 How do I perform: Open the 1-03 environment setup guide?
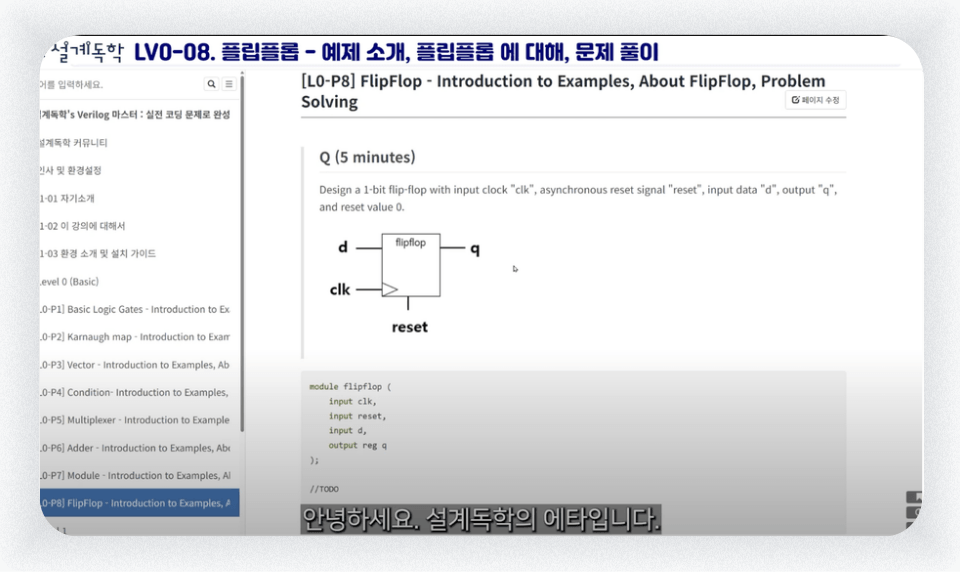(x=98, y=254)
